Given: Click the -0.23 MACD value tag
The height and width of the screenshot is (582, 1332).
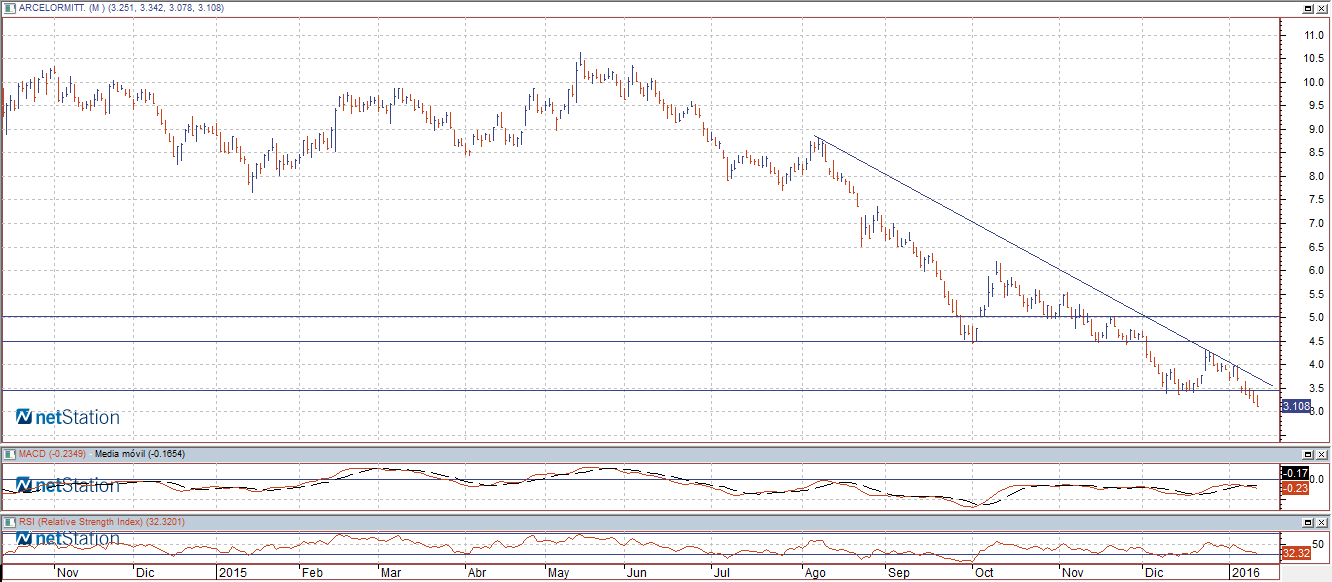Looking at the screenshot, I should point(1296,487).
